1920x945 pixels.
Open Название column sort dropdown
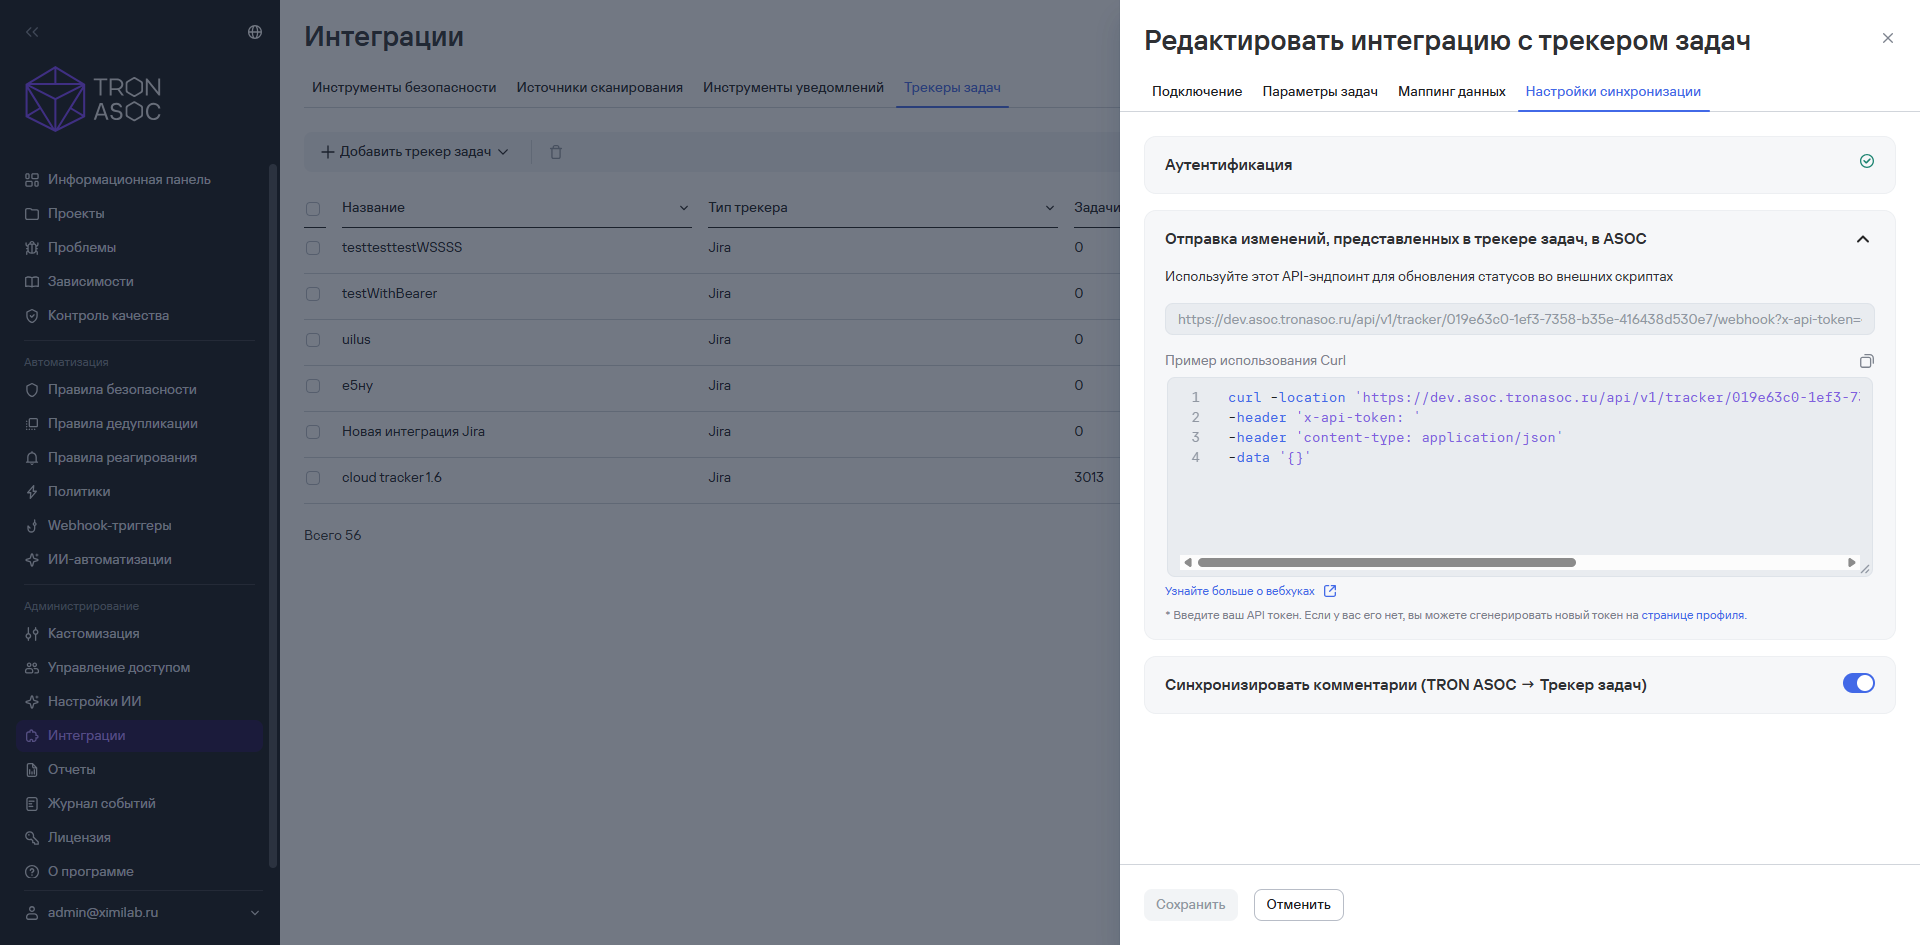coord(684,208)
